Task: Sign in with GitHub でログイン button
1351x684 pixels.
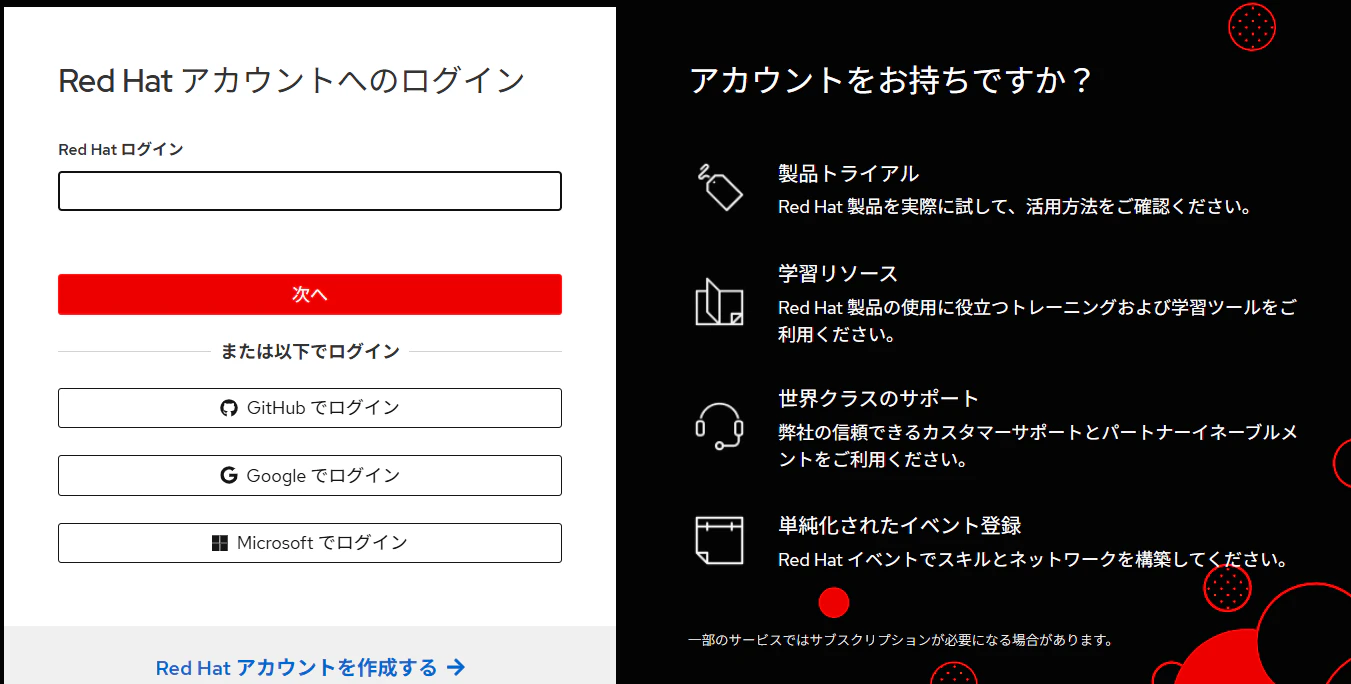Action: tap(310, 408)
